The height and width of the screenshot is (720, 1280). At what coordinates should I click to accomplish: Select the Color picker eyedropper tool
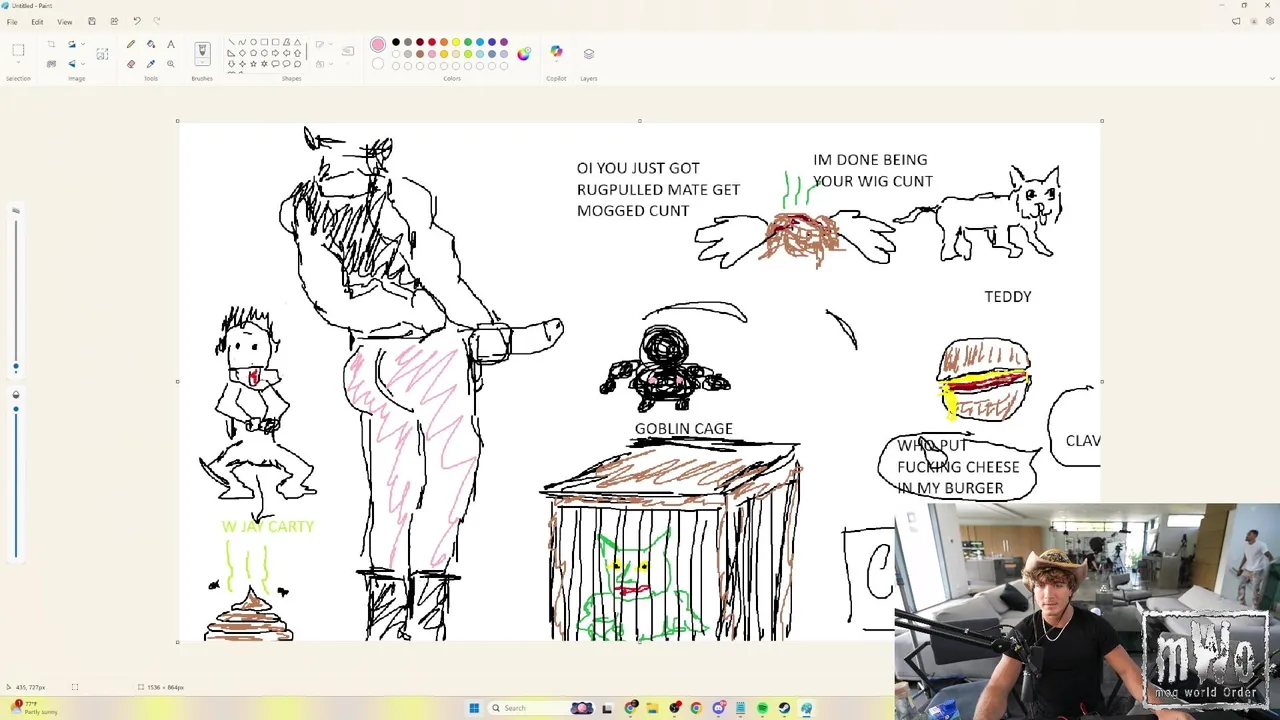[x=151, y=64]
